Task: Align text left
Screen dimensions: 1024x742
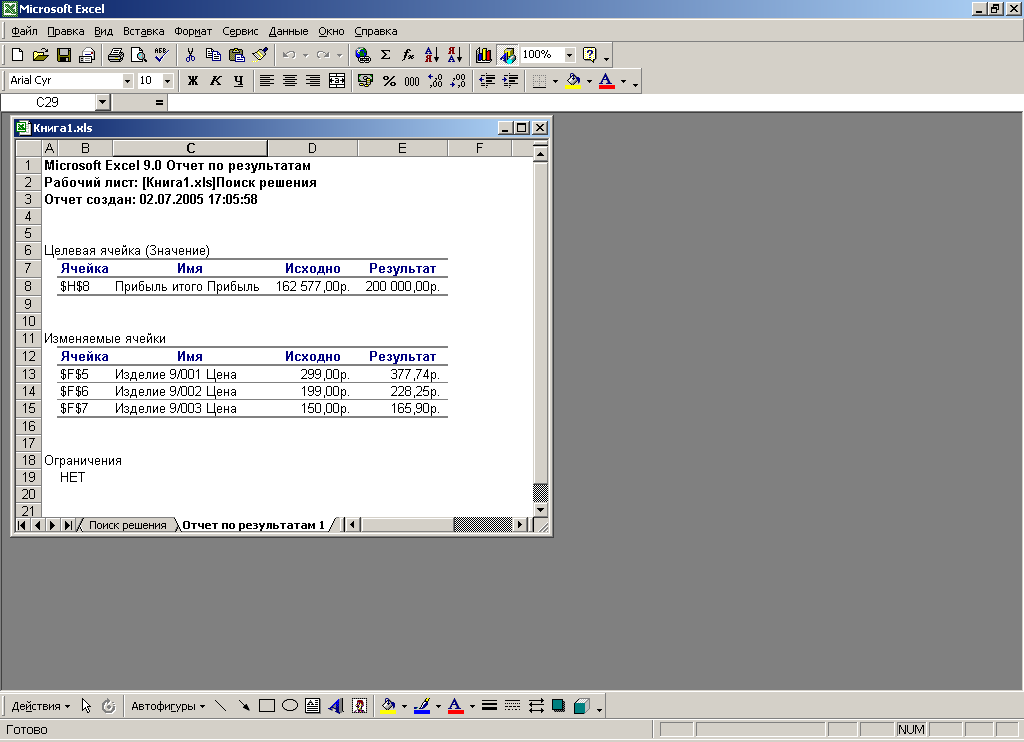Action: pyautogui.click(x=266, y=81)
